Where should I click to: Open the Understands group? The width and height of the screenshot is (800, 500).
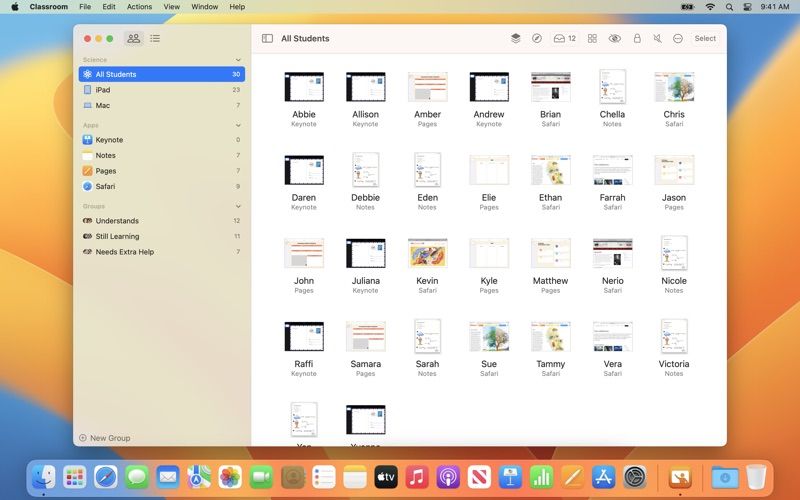[162, 221]
